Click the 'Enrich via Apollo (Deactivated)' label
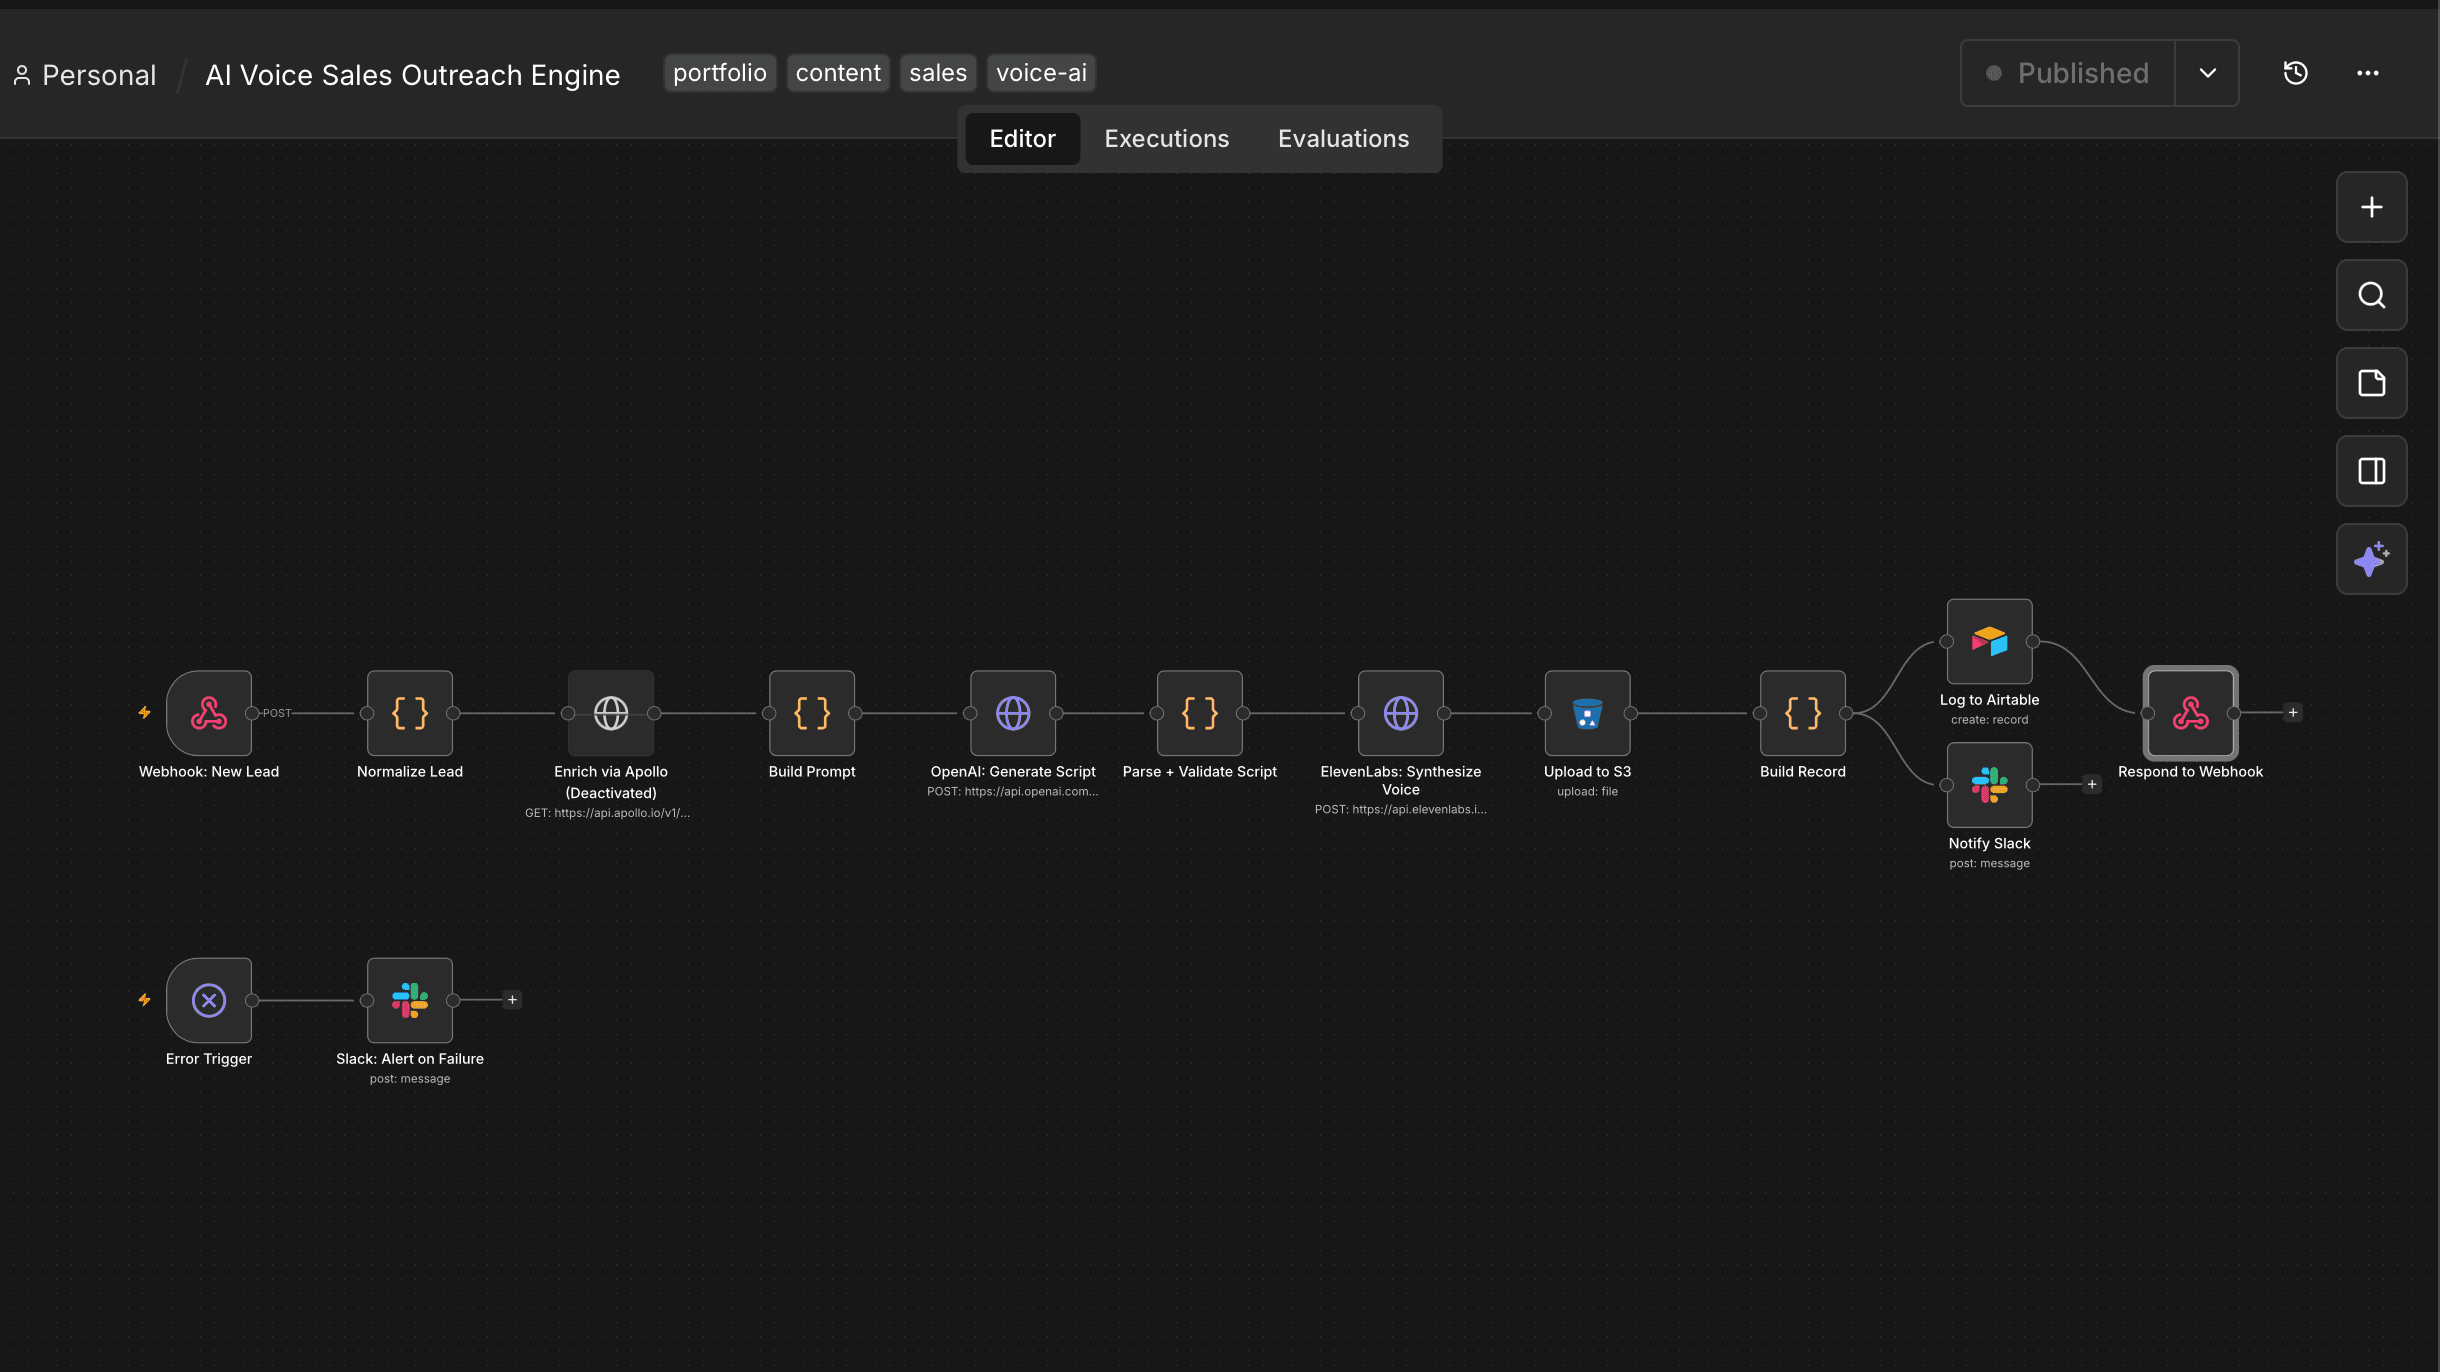Screen dimensions: 2440x1372 [611, 782]
